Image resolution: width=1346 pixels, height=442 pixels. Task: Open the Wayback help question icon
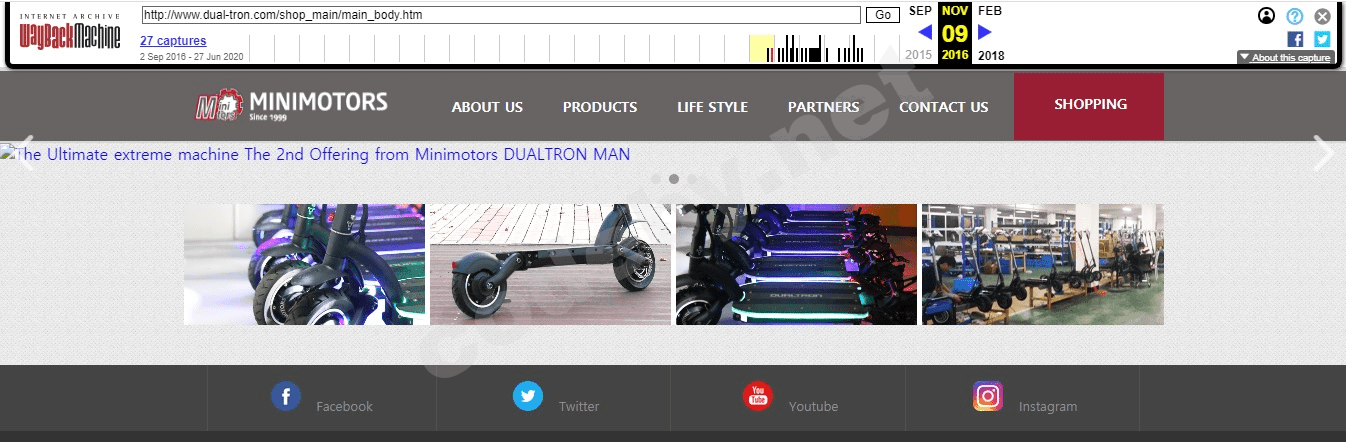(x=1295, y=16)
